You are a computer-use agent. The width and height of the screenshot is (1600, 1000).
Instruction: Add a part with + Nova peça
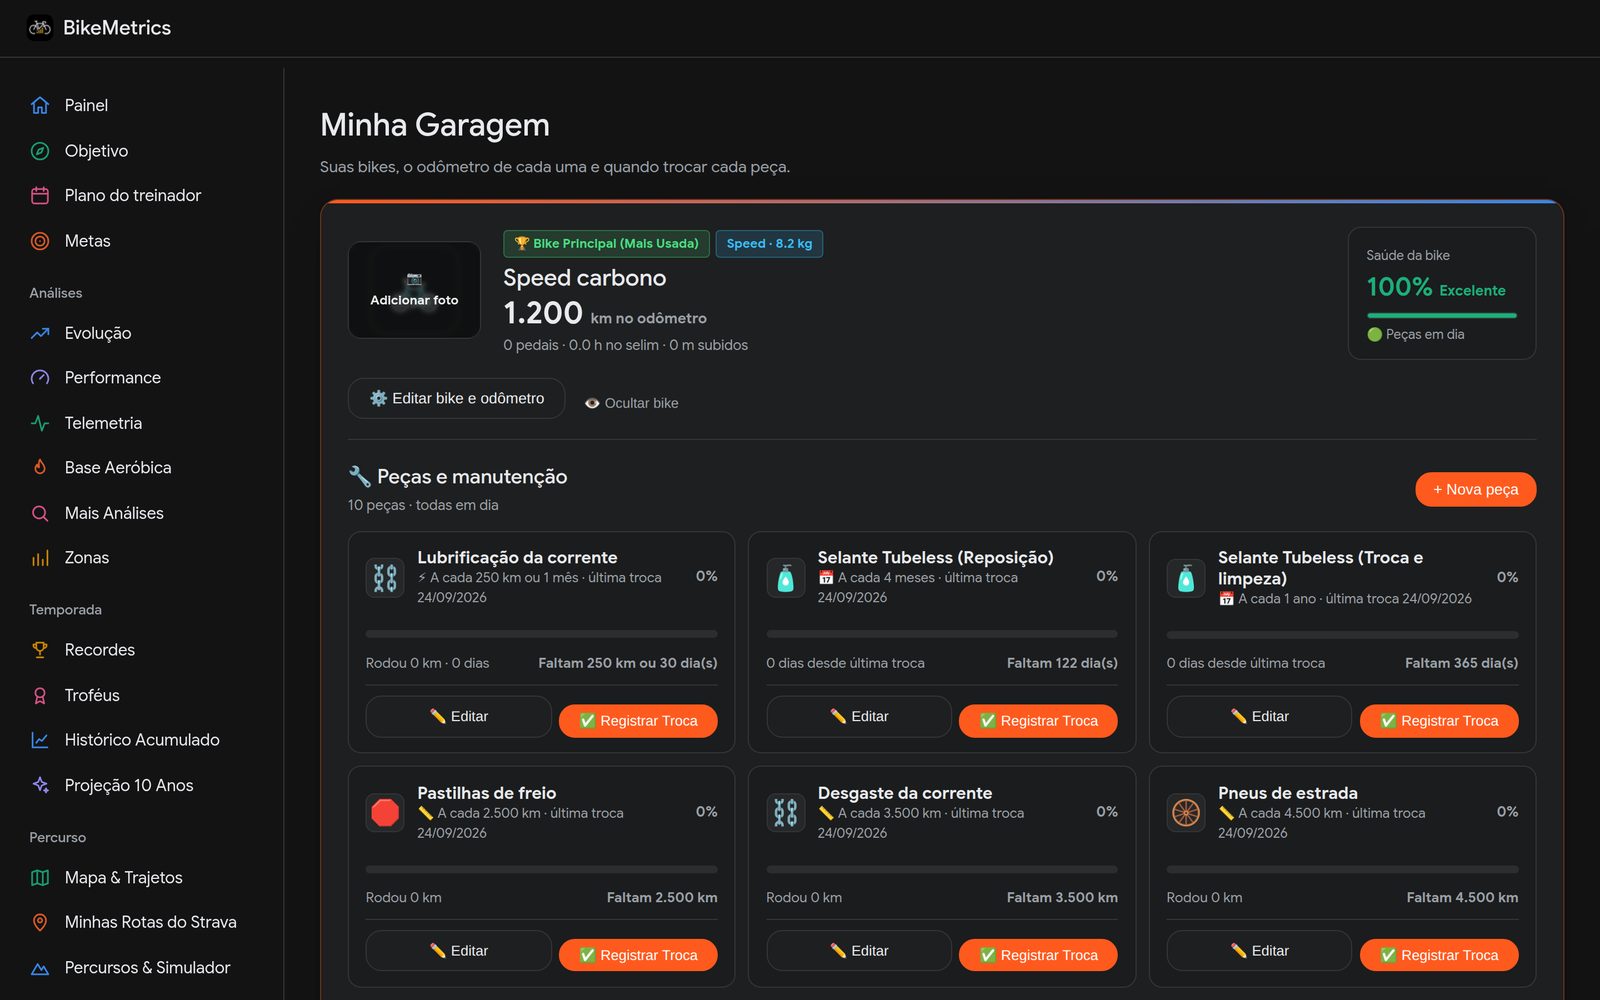[x=1476, y=489]
